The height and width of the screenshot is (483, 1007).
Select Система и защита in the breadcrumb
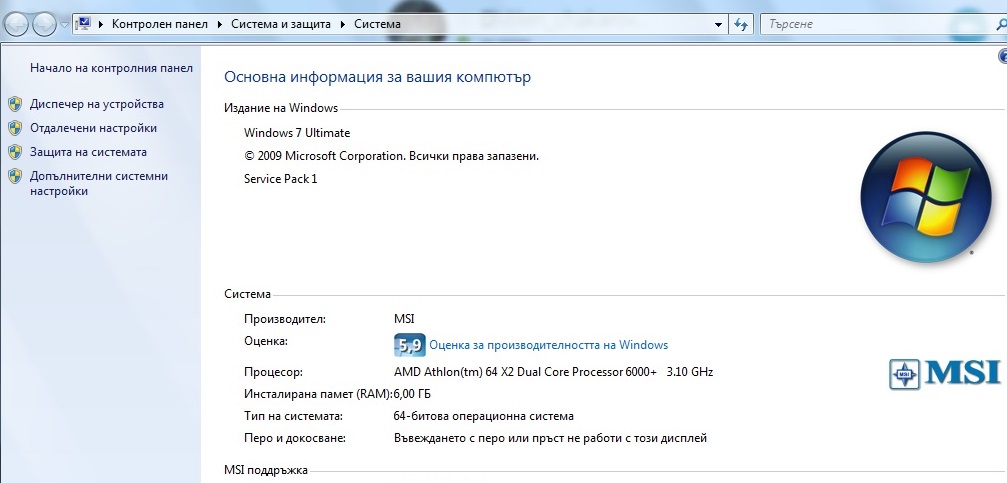click(281, 24)
